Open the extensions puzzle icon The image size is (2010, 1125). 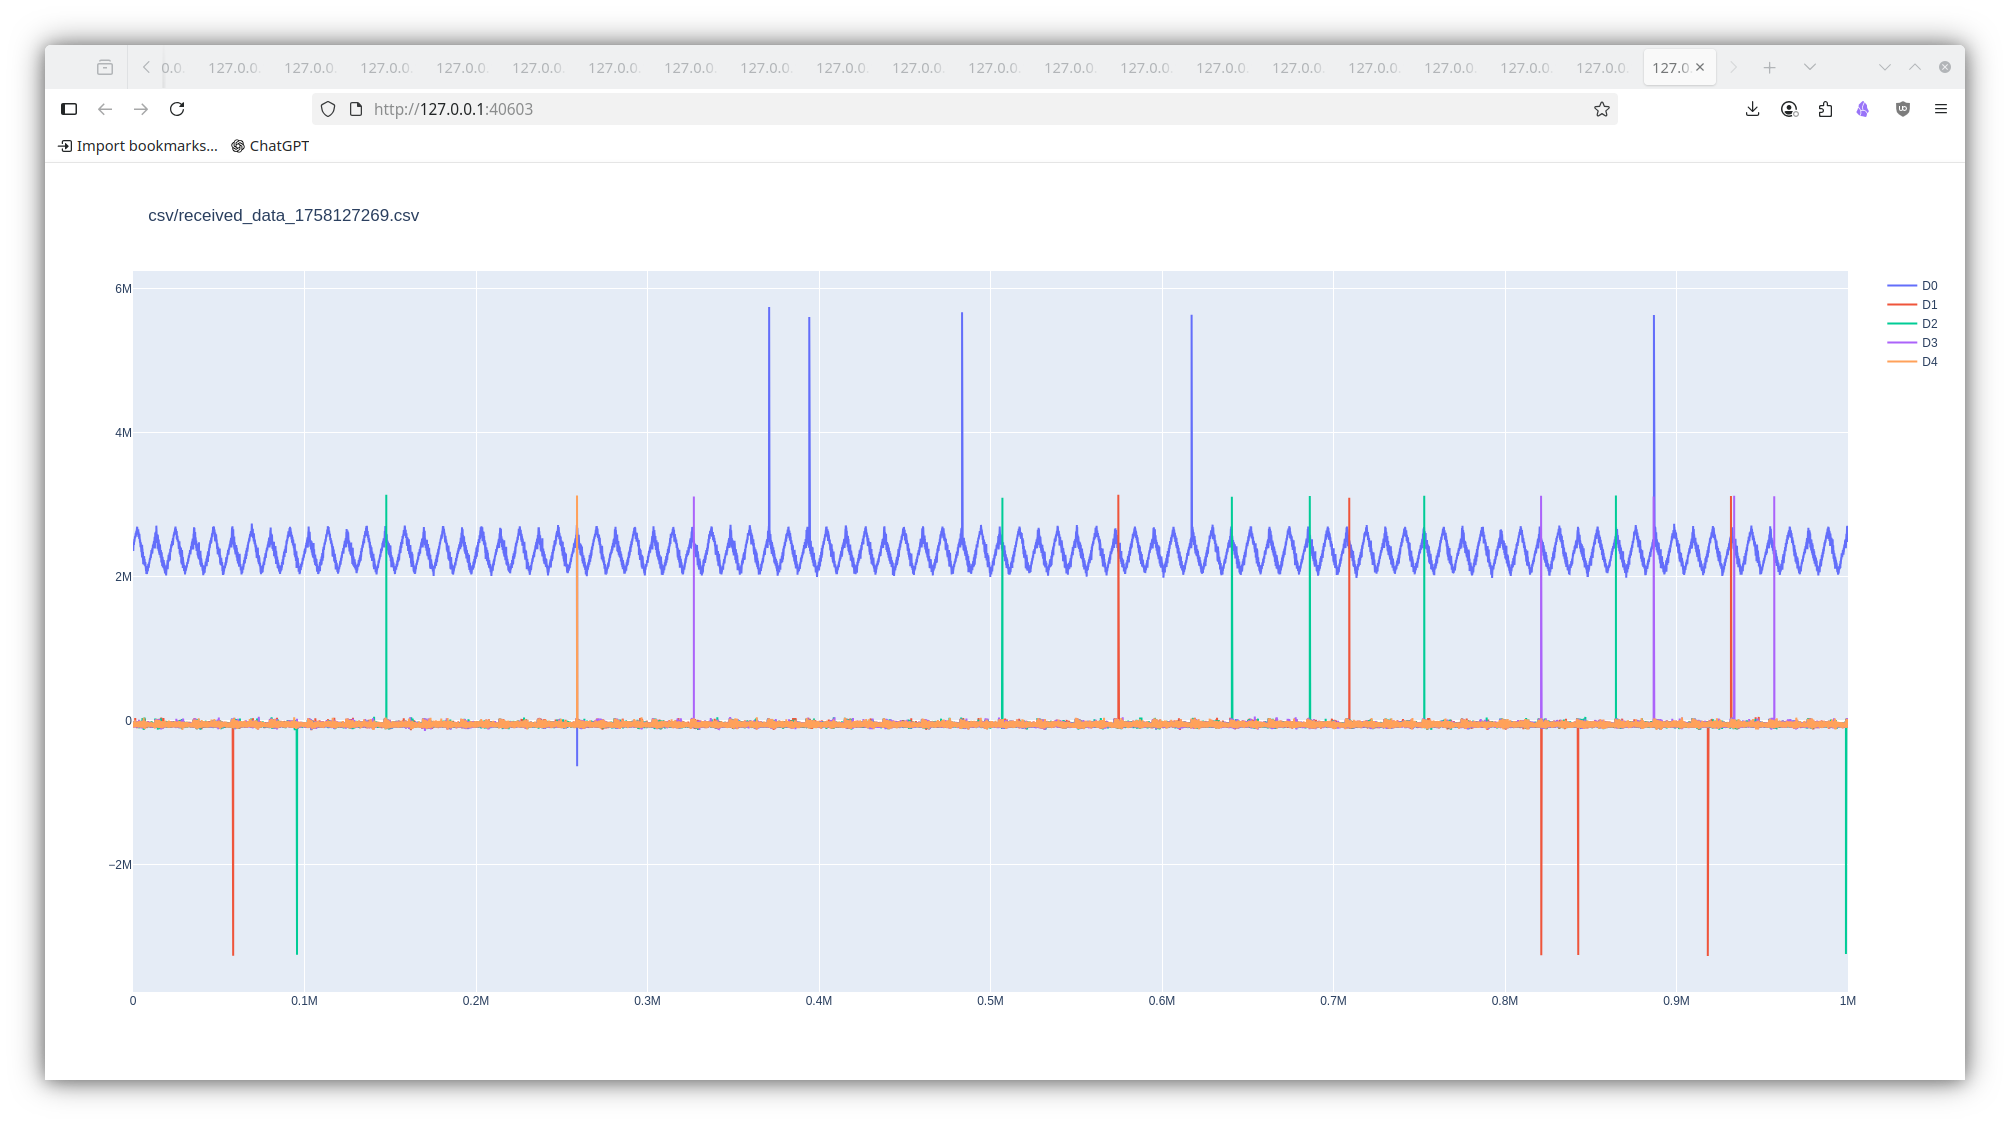pos(1825,109)
